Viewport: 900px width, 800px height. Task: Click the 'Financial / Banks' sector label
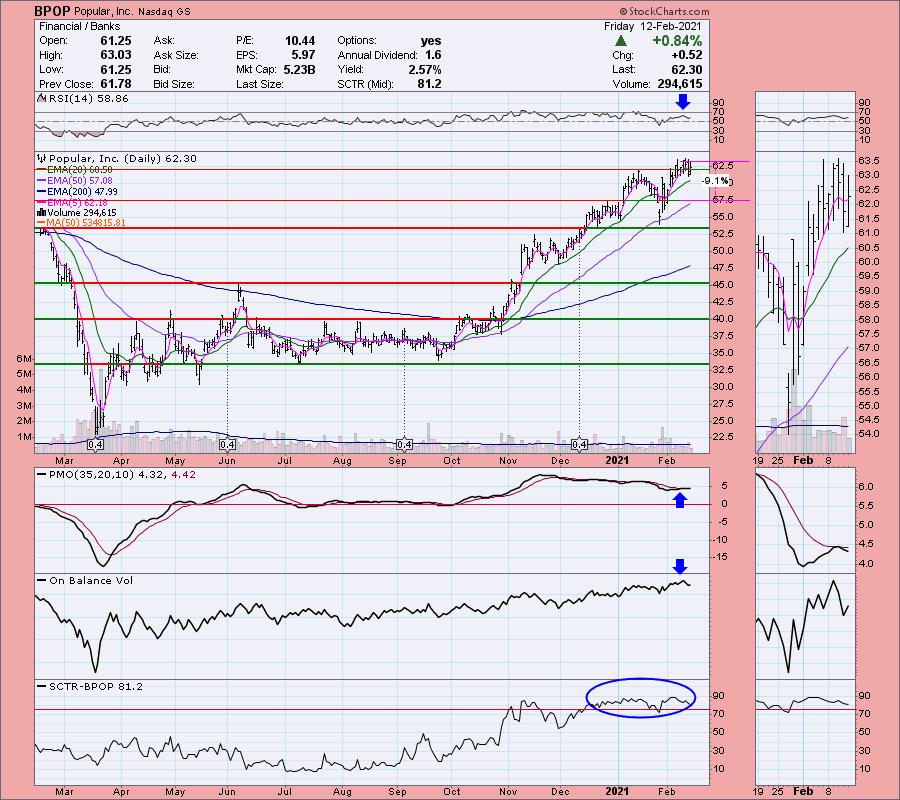coord(80,26)
